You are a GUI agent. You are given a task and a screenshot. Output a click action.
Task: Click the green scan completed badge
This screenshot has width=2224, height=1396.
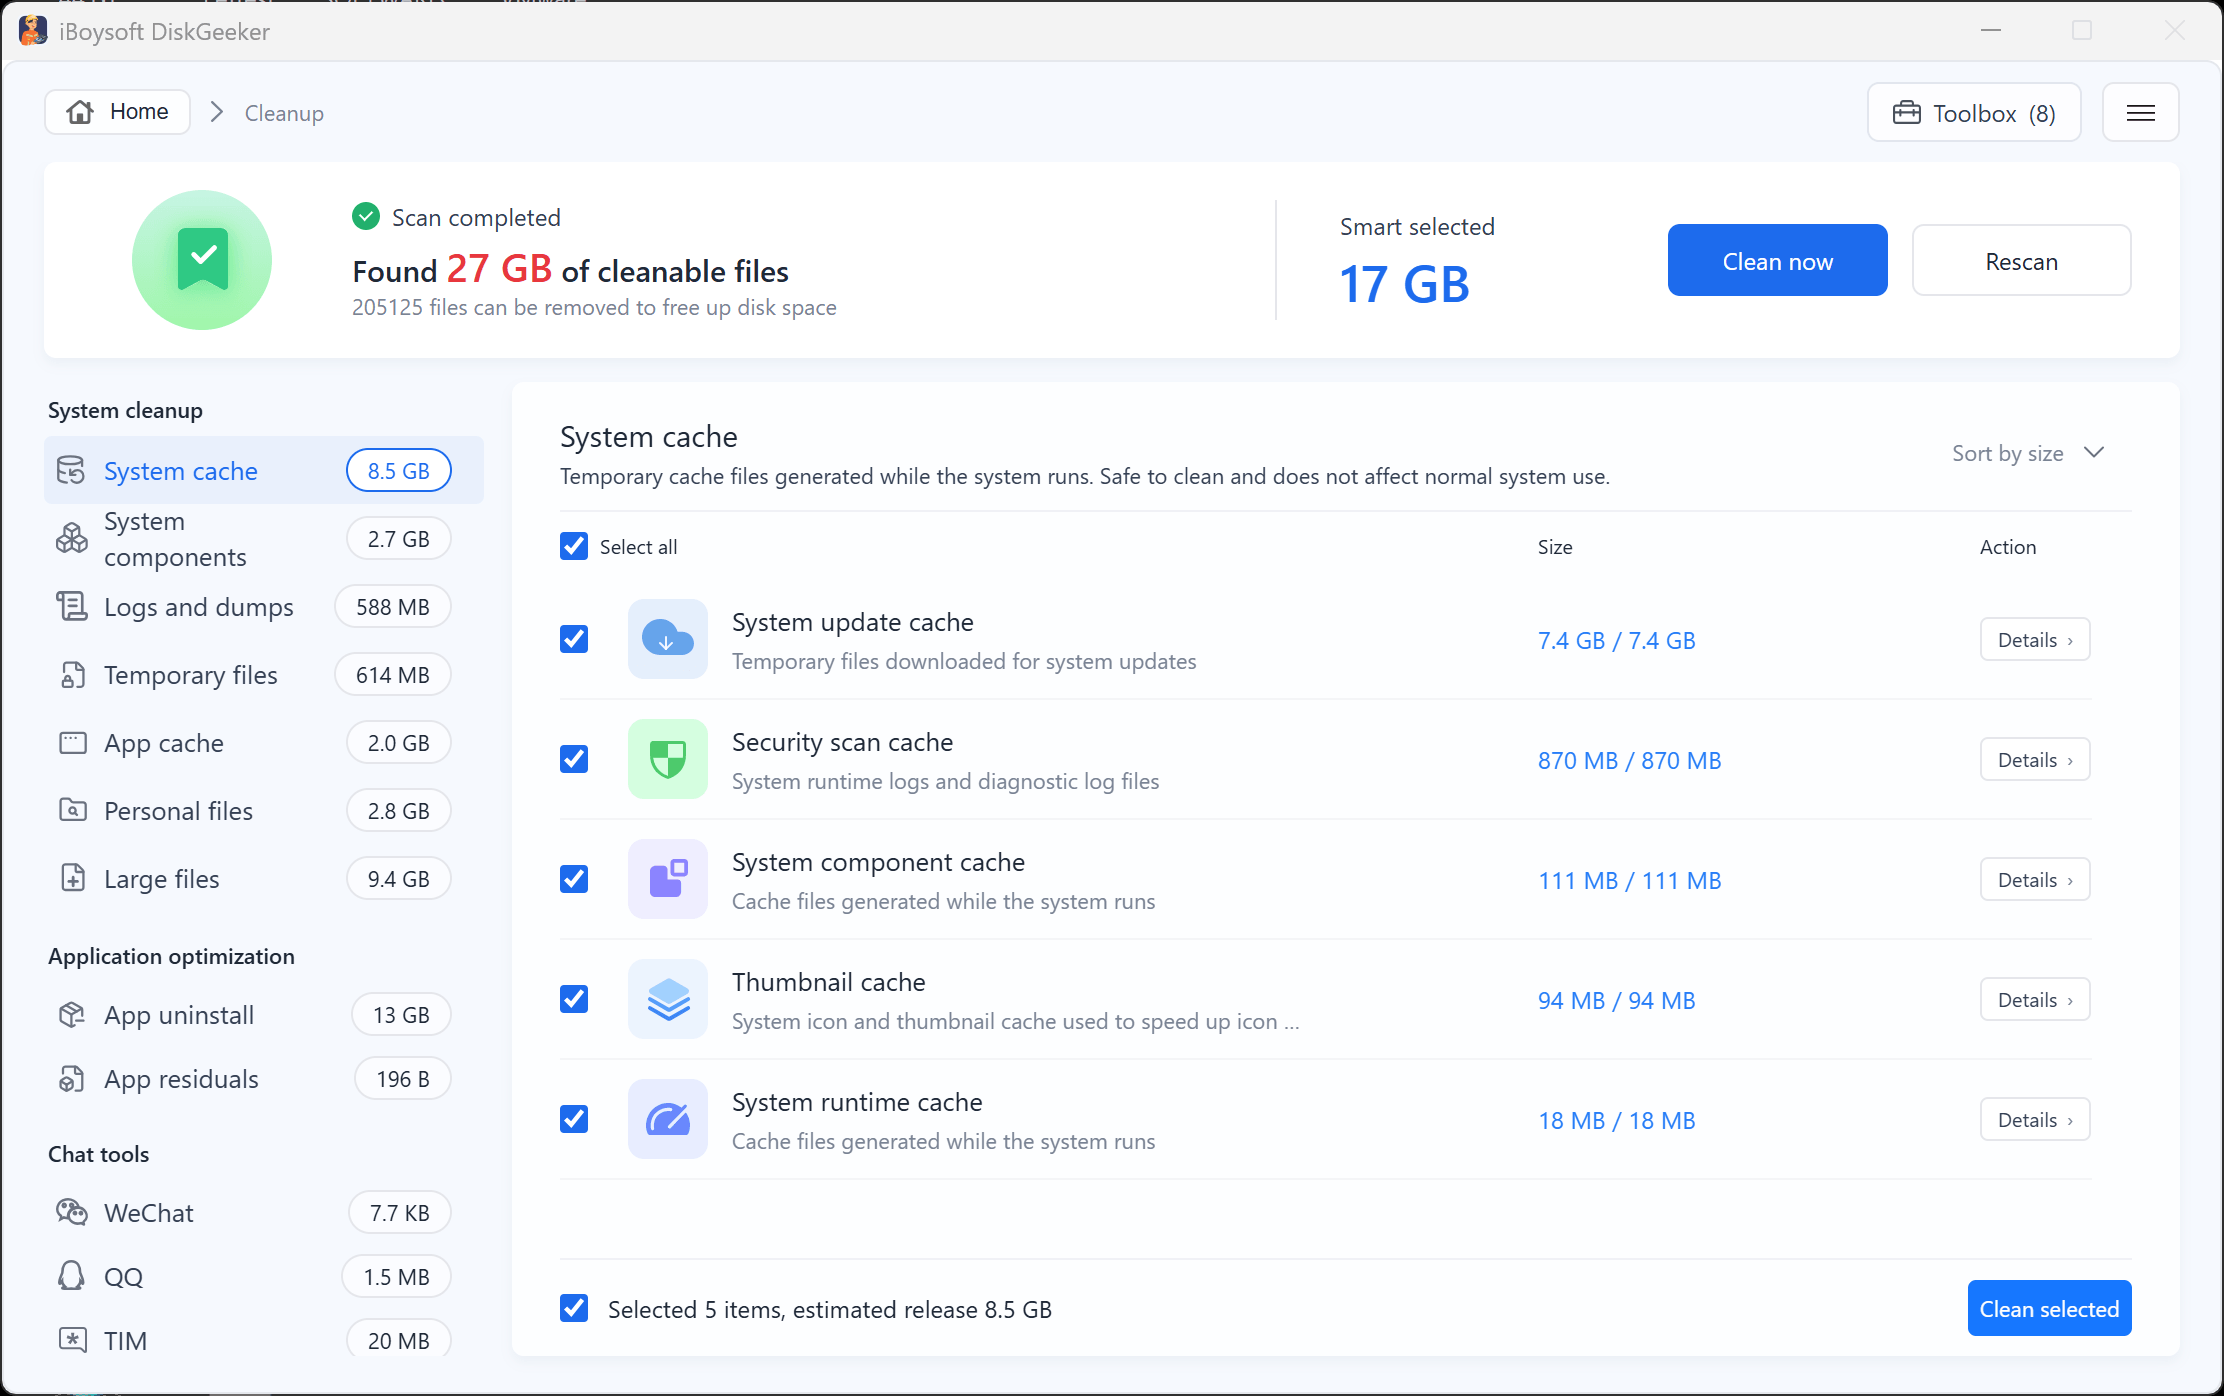coord(202,260)
